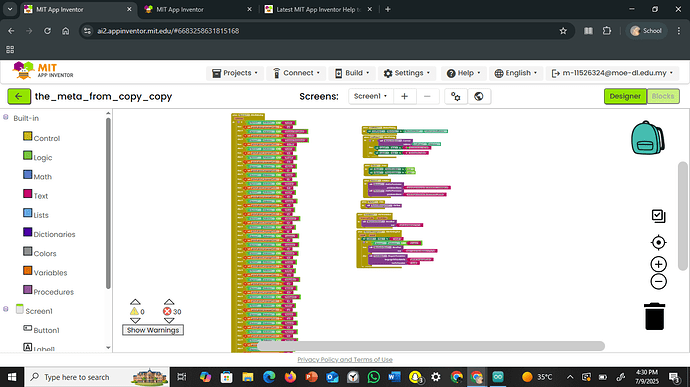Screen dimensions: 690x387
Task: Open the backpack icon
Action: (x=647, y=137)
